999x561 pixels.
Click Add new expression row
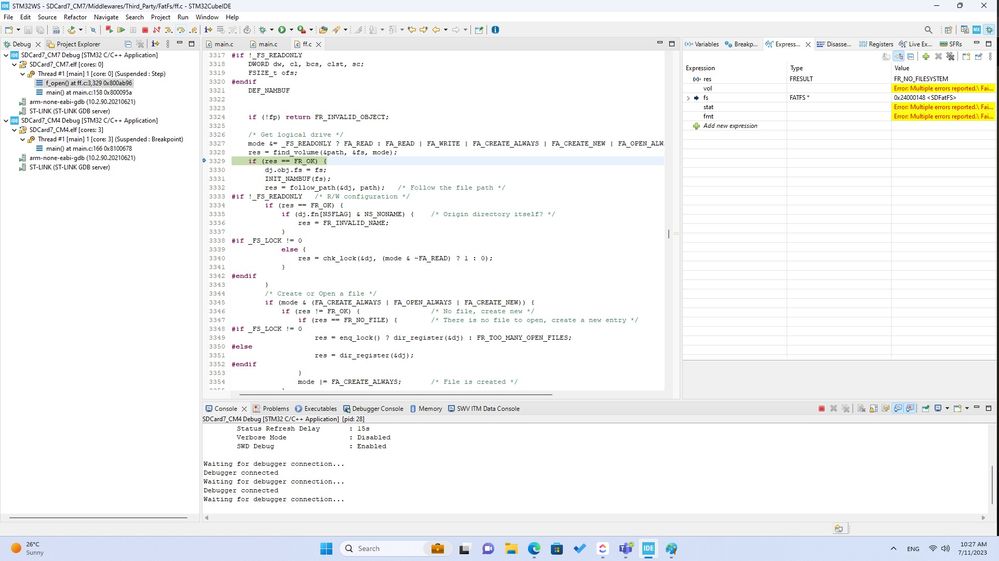coord(730,126)
